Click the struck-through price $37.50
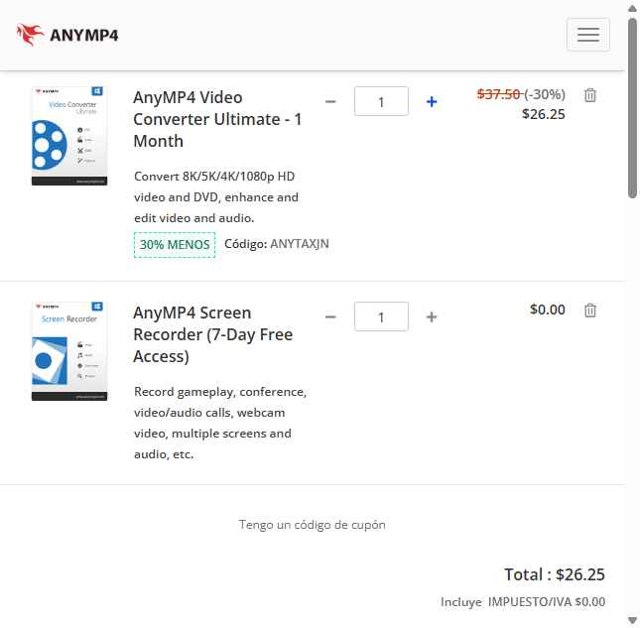The image size is (640, 628). 498,94
